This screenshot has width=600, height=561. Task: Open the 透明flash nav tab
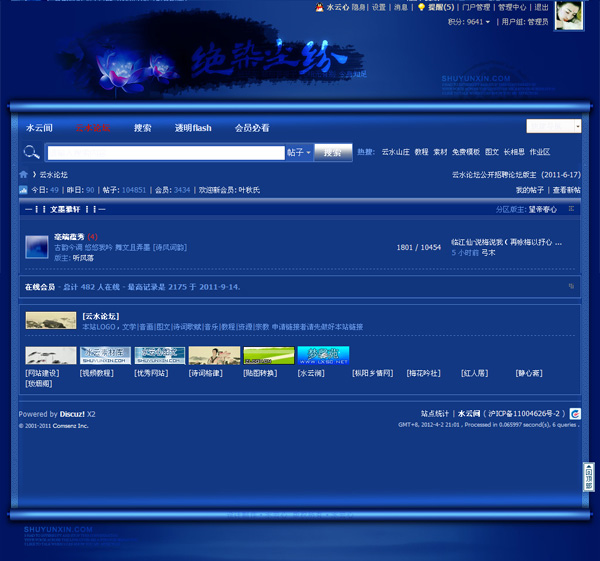(x=193, y=128)
